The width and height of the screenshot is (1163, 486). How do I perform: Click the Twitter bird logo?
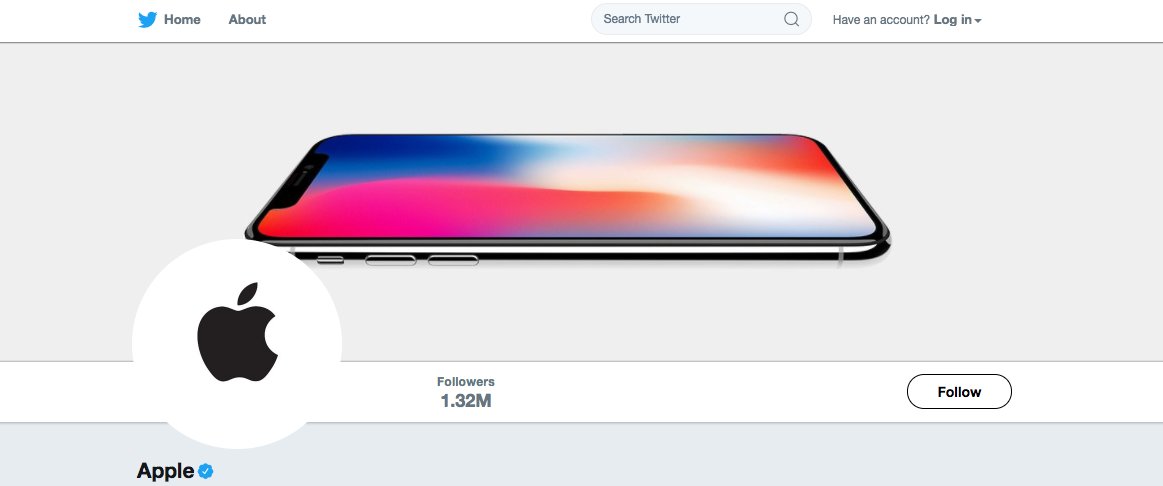148,20
